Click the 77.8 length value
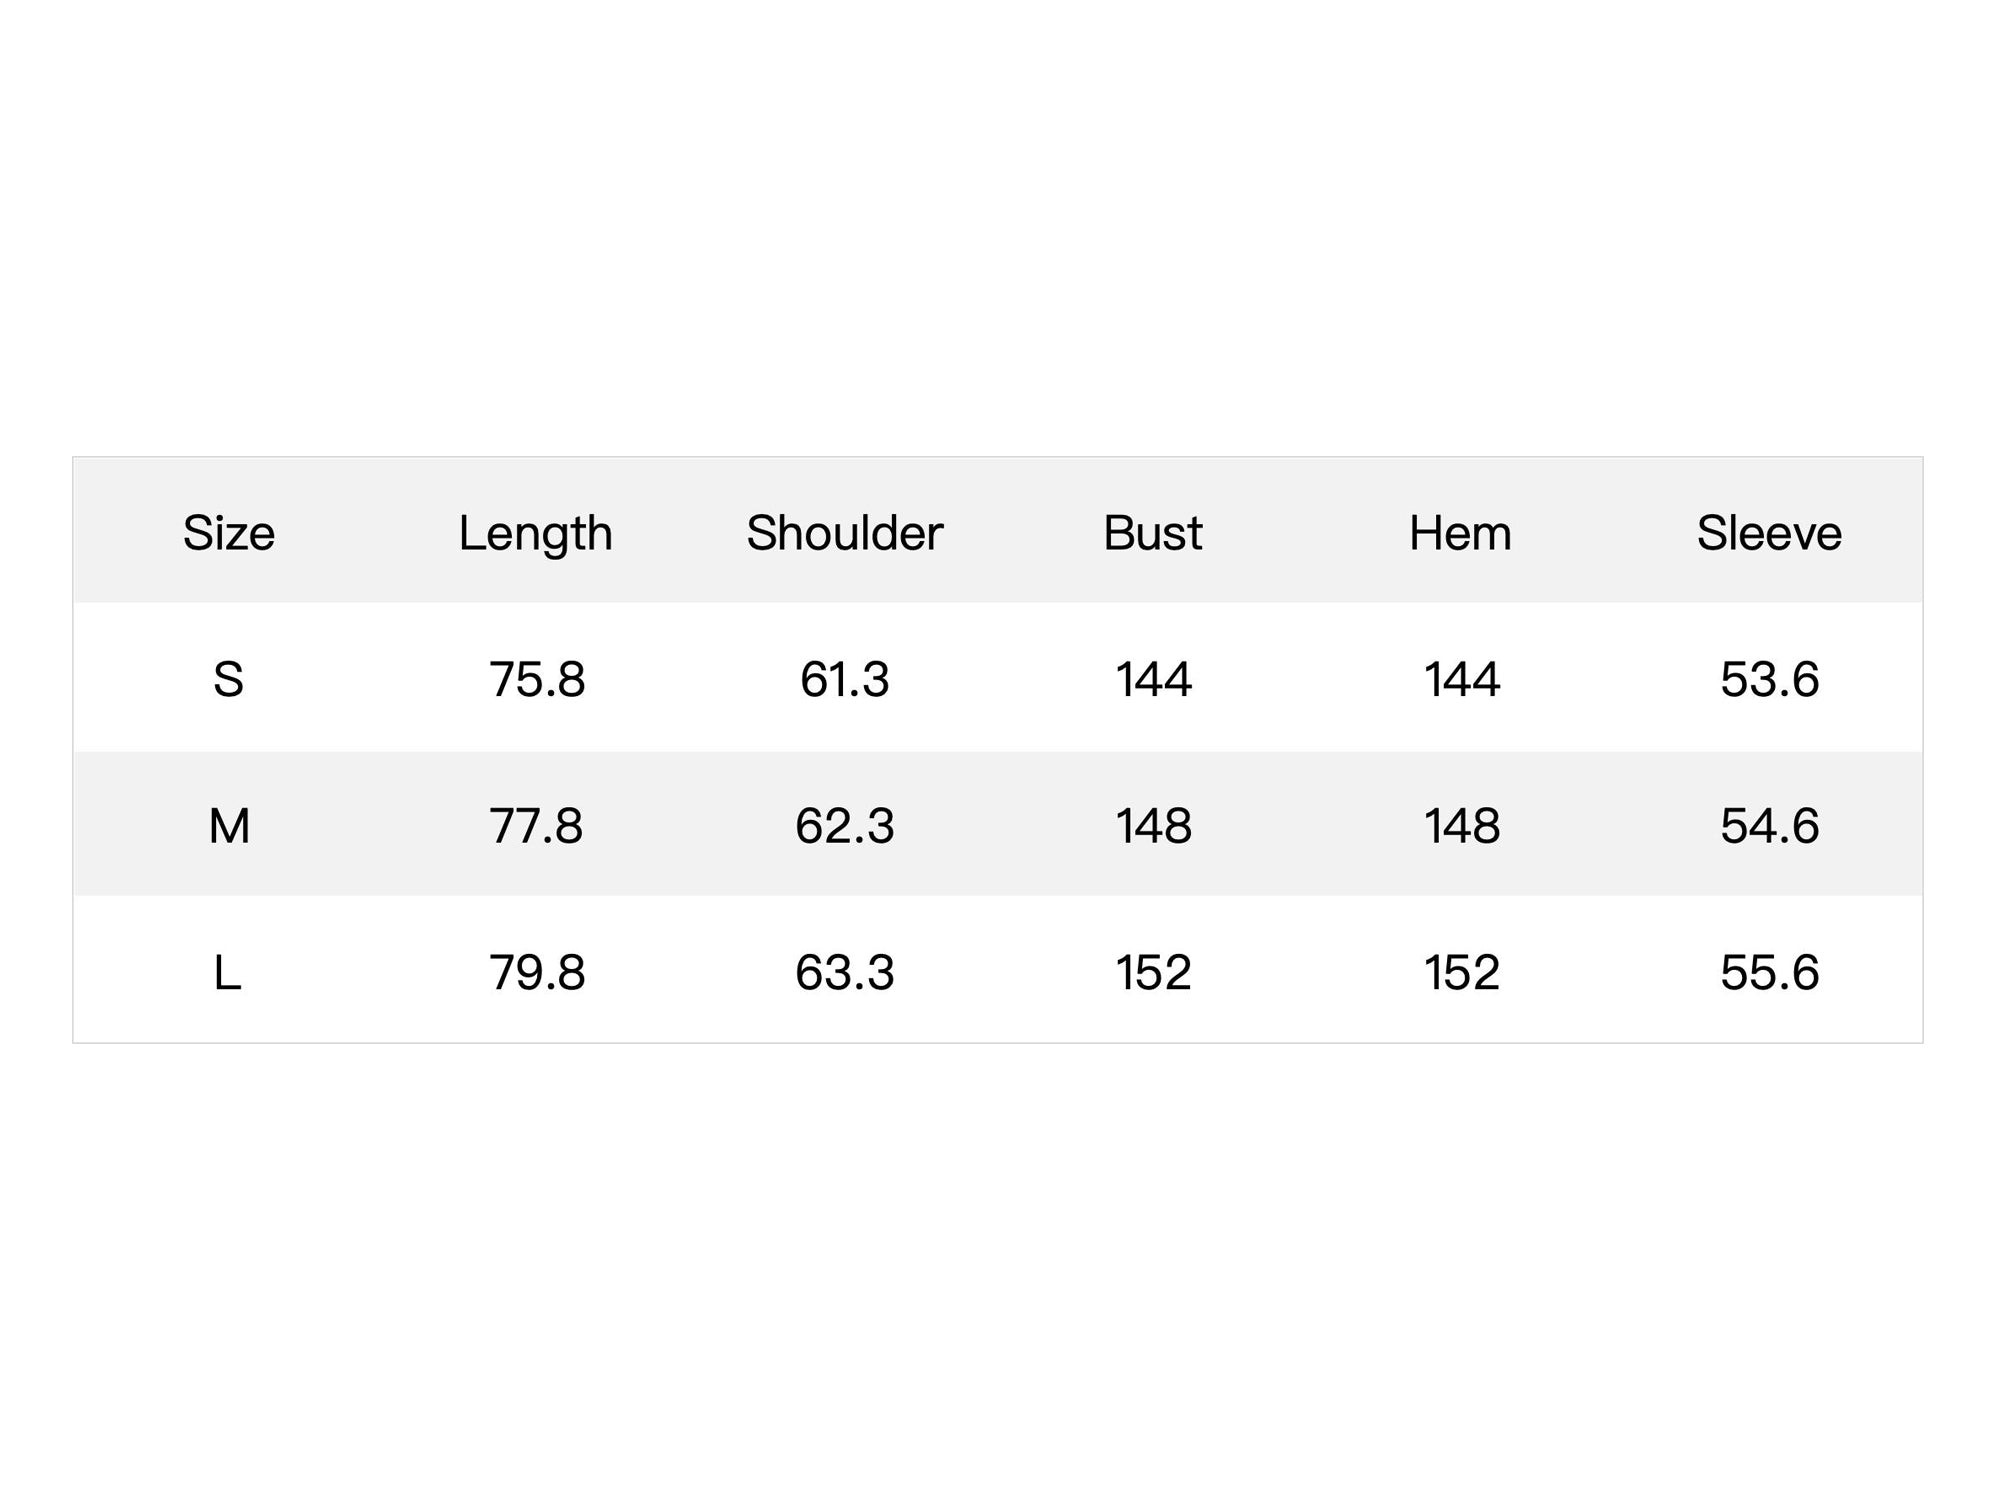The image size is (2000, 1500). [536, 826]
